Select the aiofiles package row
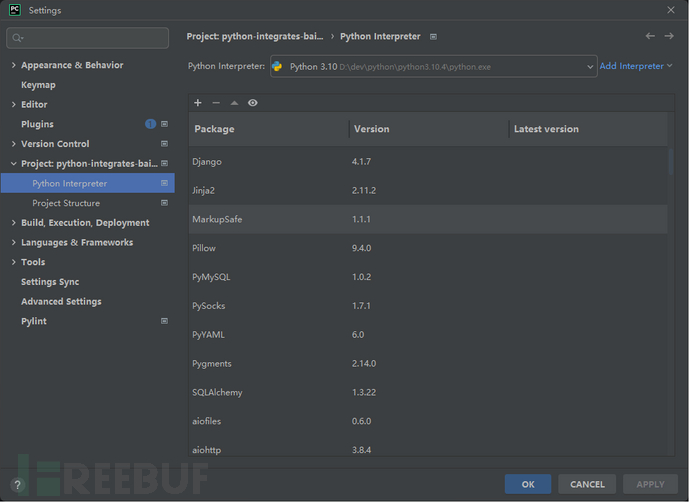Image resolution: width=690 pixels, height=503 pixels. coord(428,421)
